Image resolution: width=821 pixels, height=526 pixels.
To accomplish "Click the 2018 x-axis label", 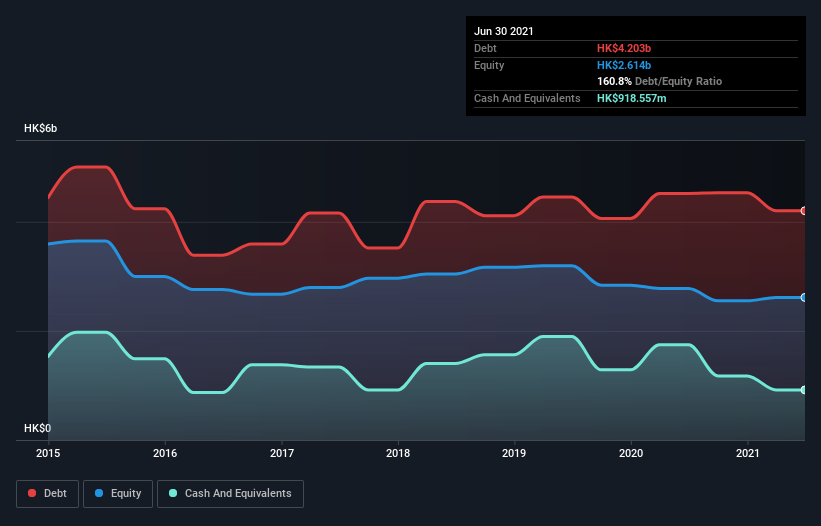I will coord(398,453).
